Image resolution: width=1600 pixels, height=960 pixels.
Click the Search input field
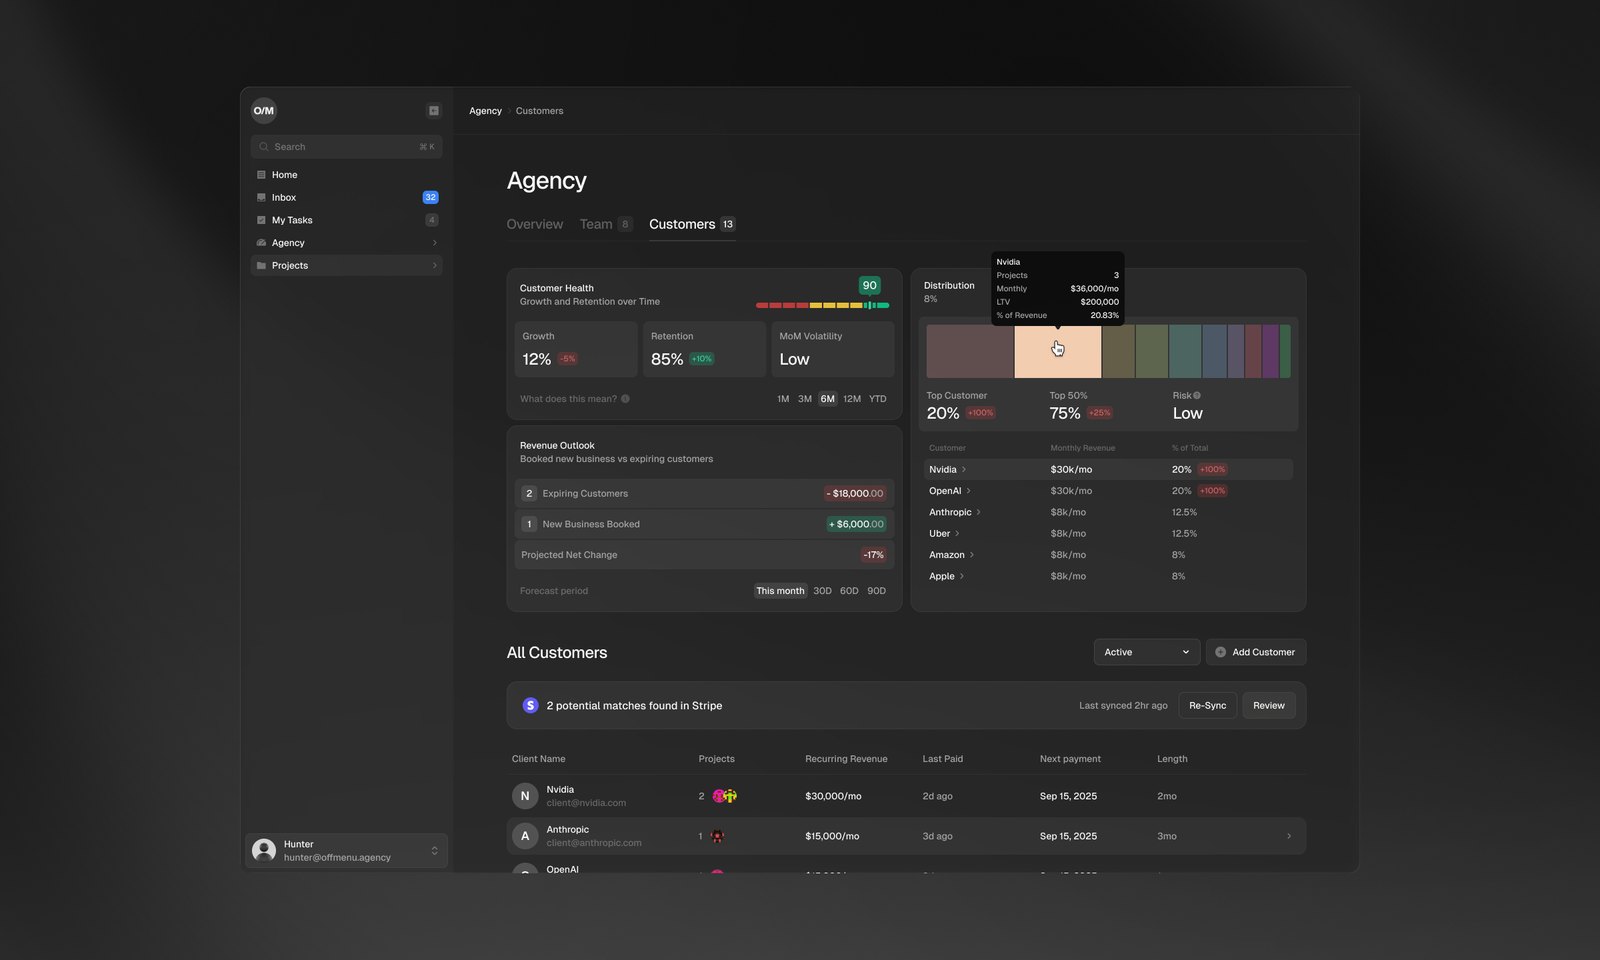coord(346,147)
